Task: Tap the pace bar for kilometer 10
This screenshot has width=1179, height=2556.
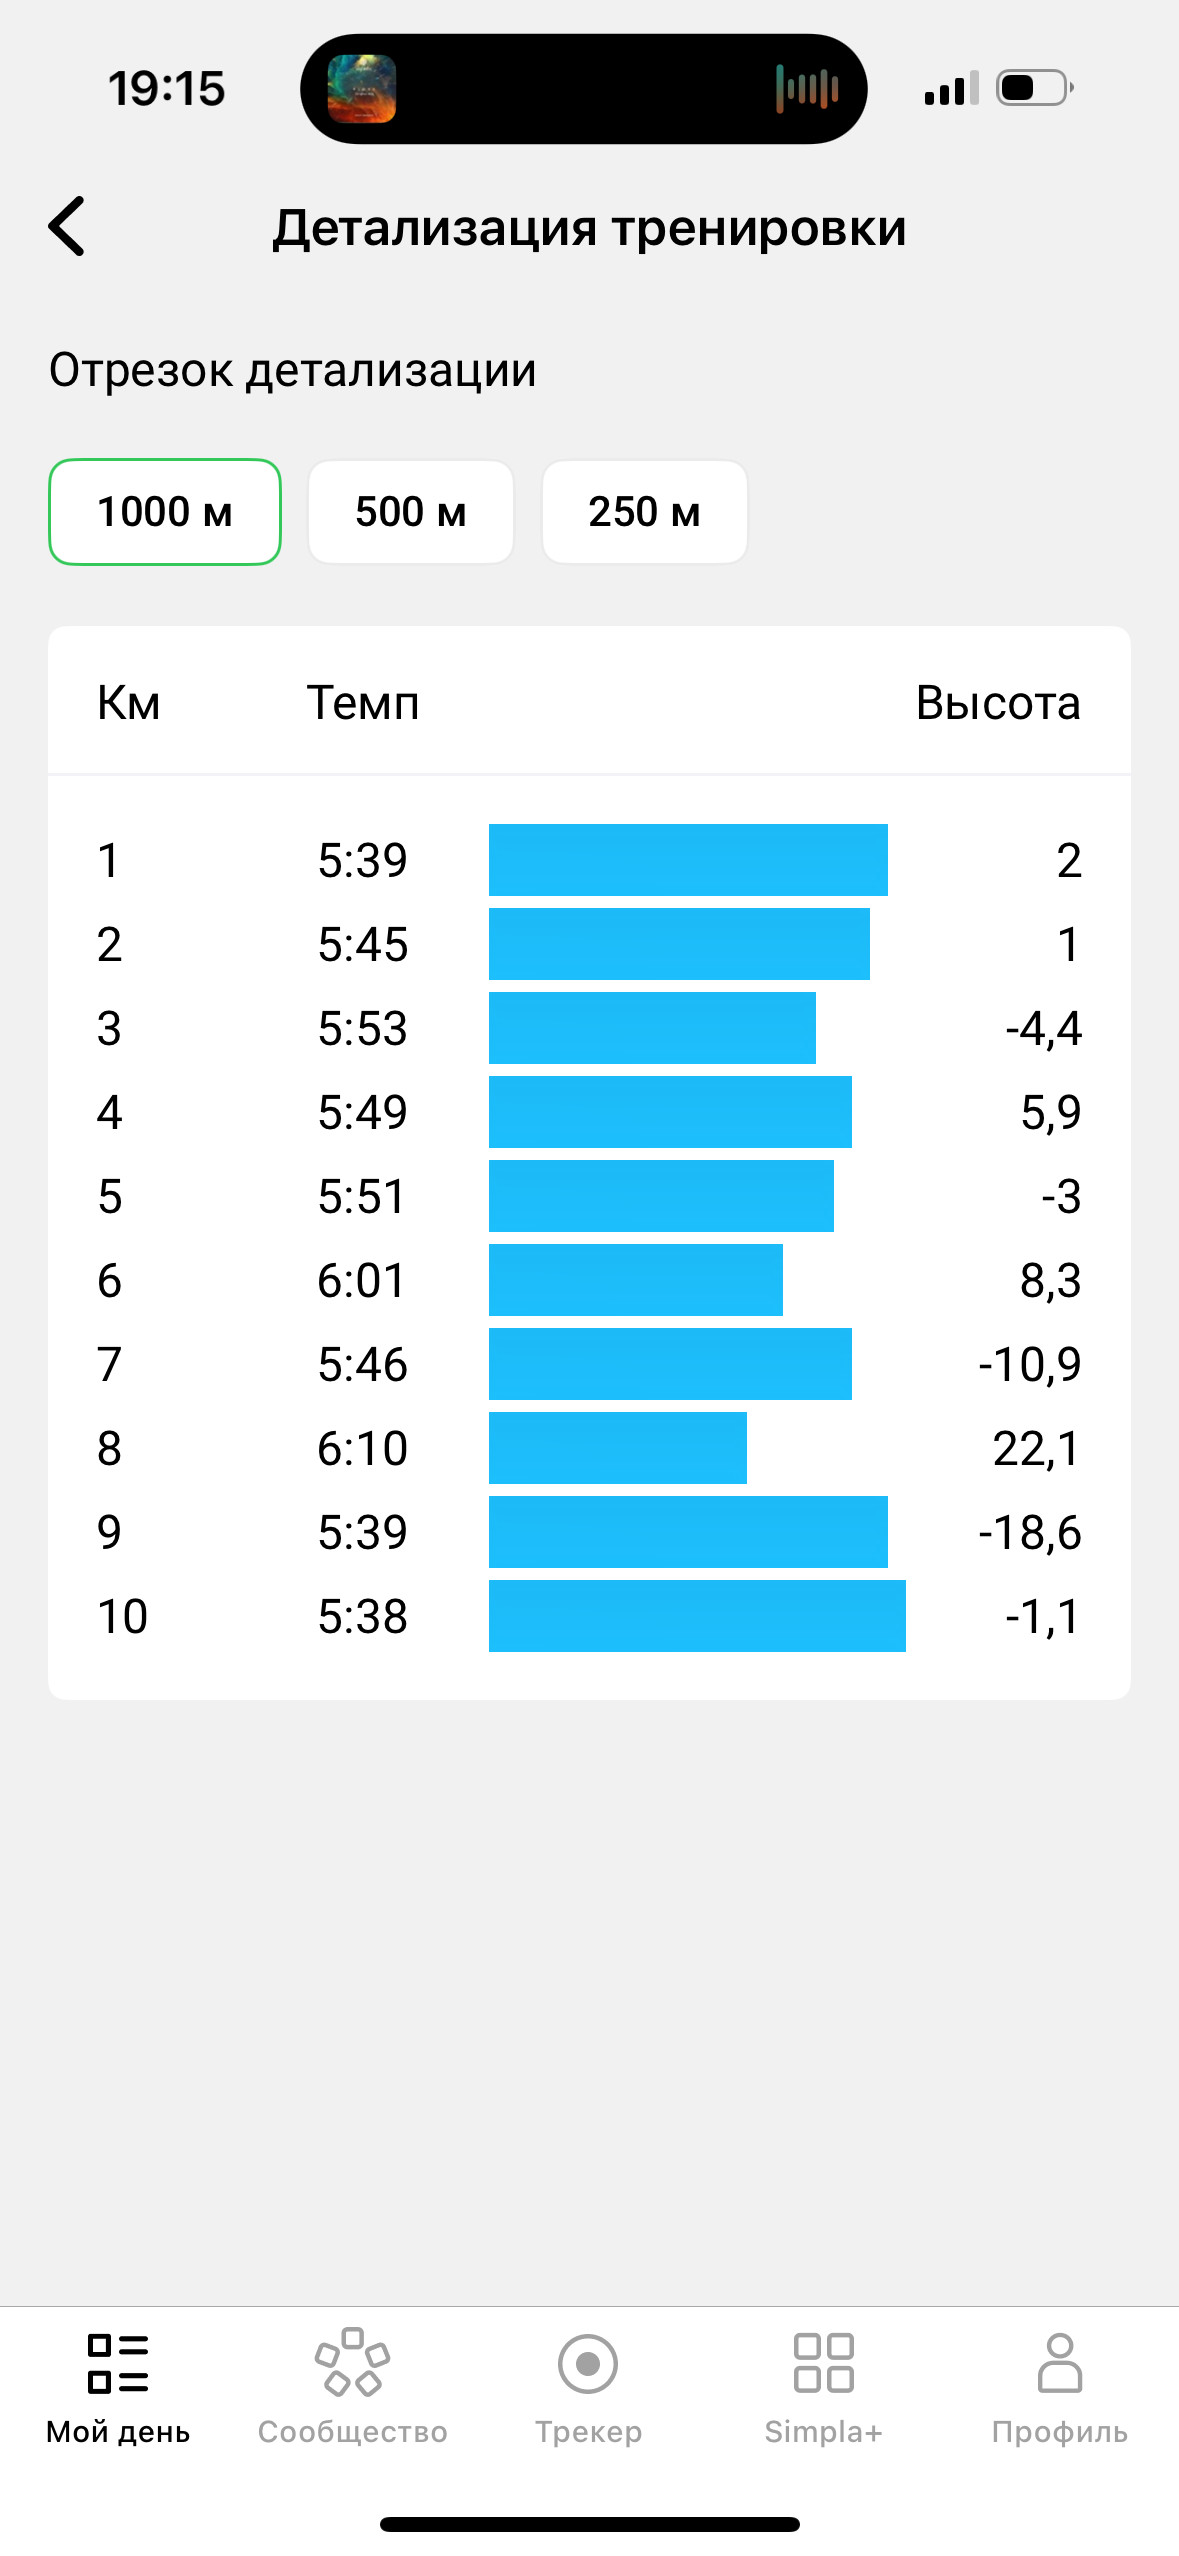Action: click(697, 1616)
